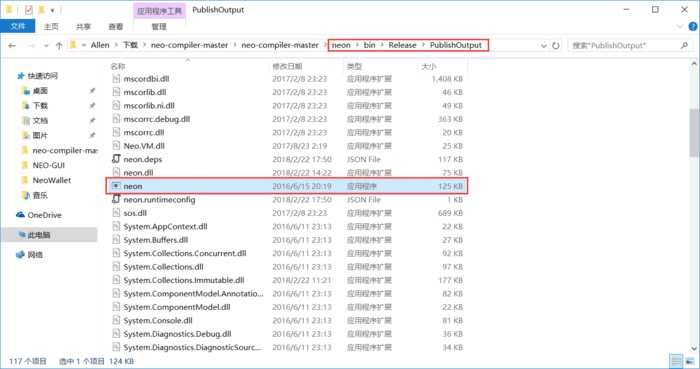
Task: Select the Neo.VM.dll file icon
Action: (x=116, y=146)
